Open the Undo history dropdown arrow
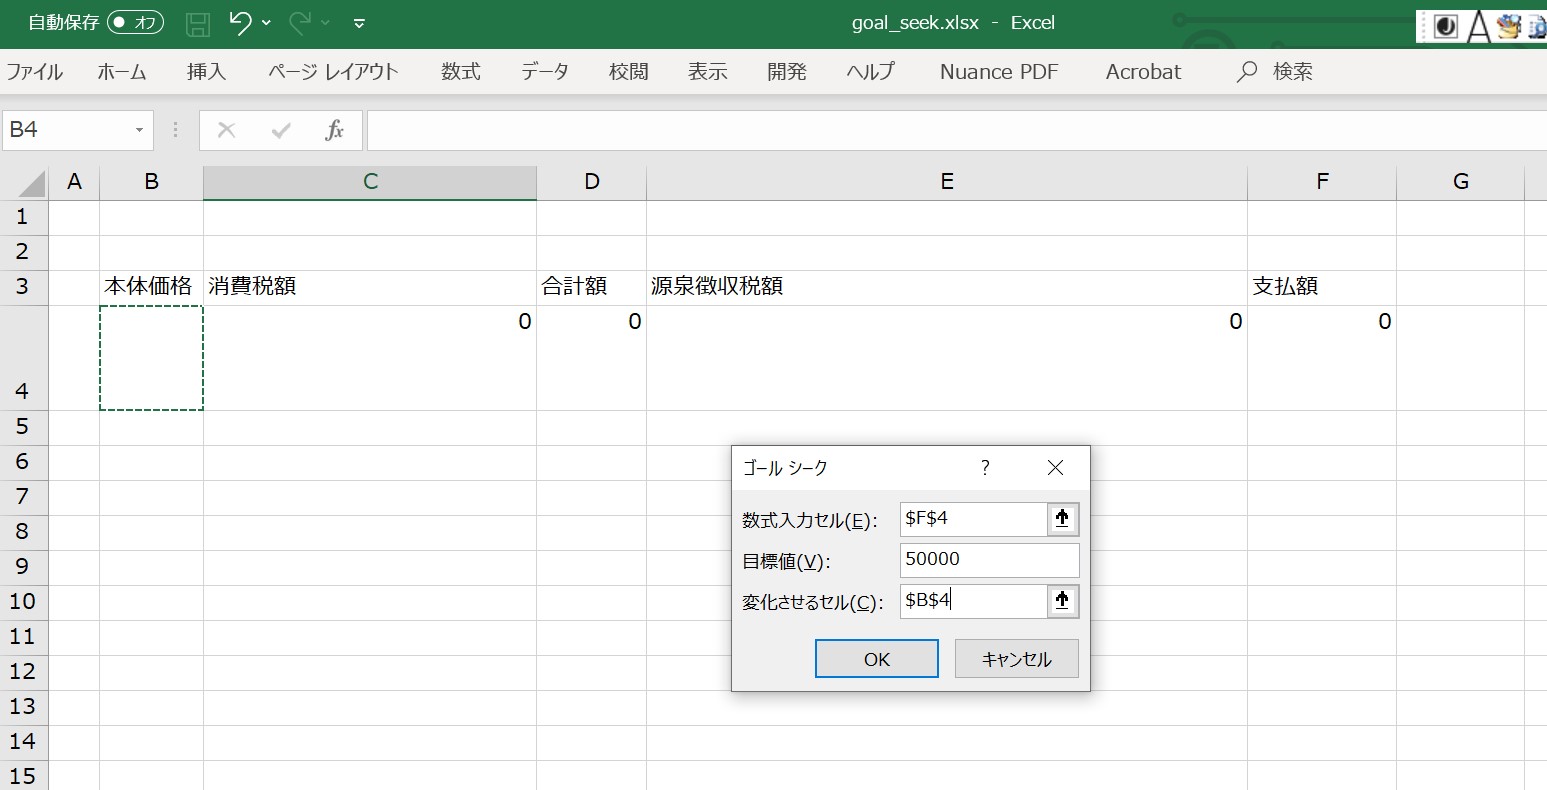The image size is (1547, 790). click(x=266, y=23)
